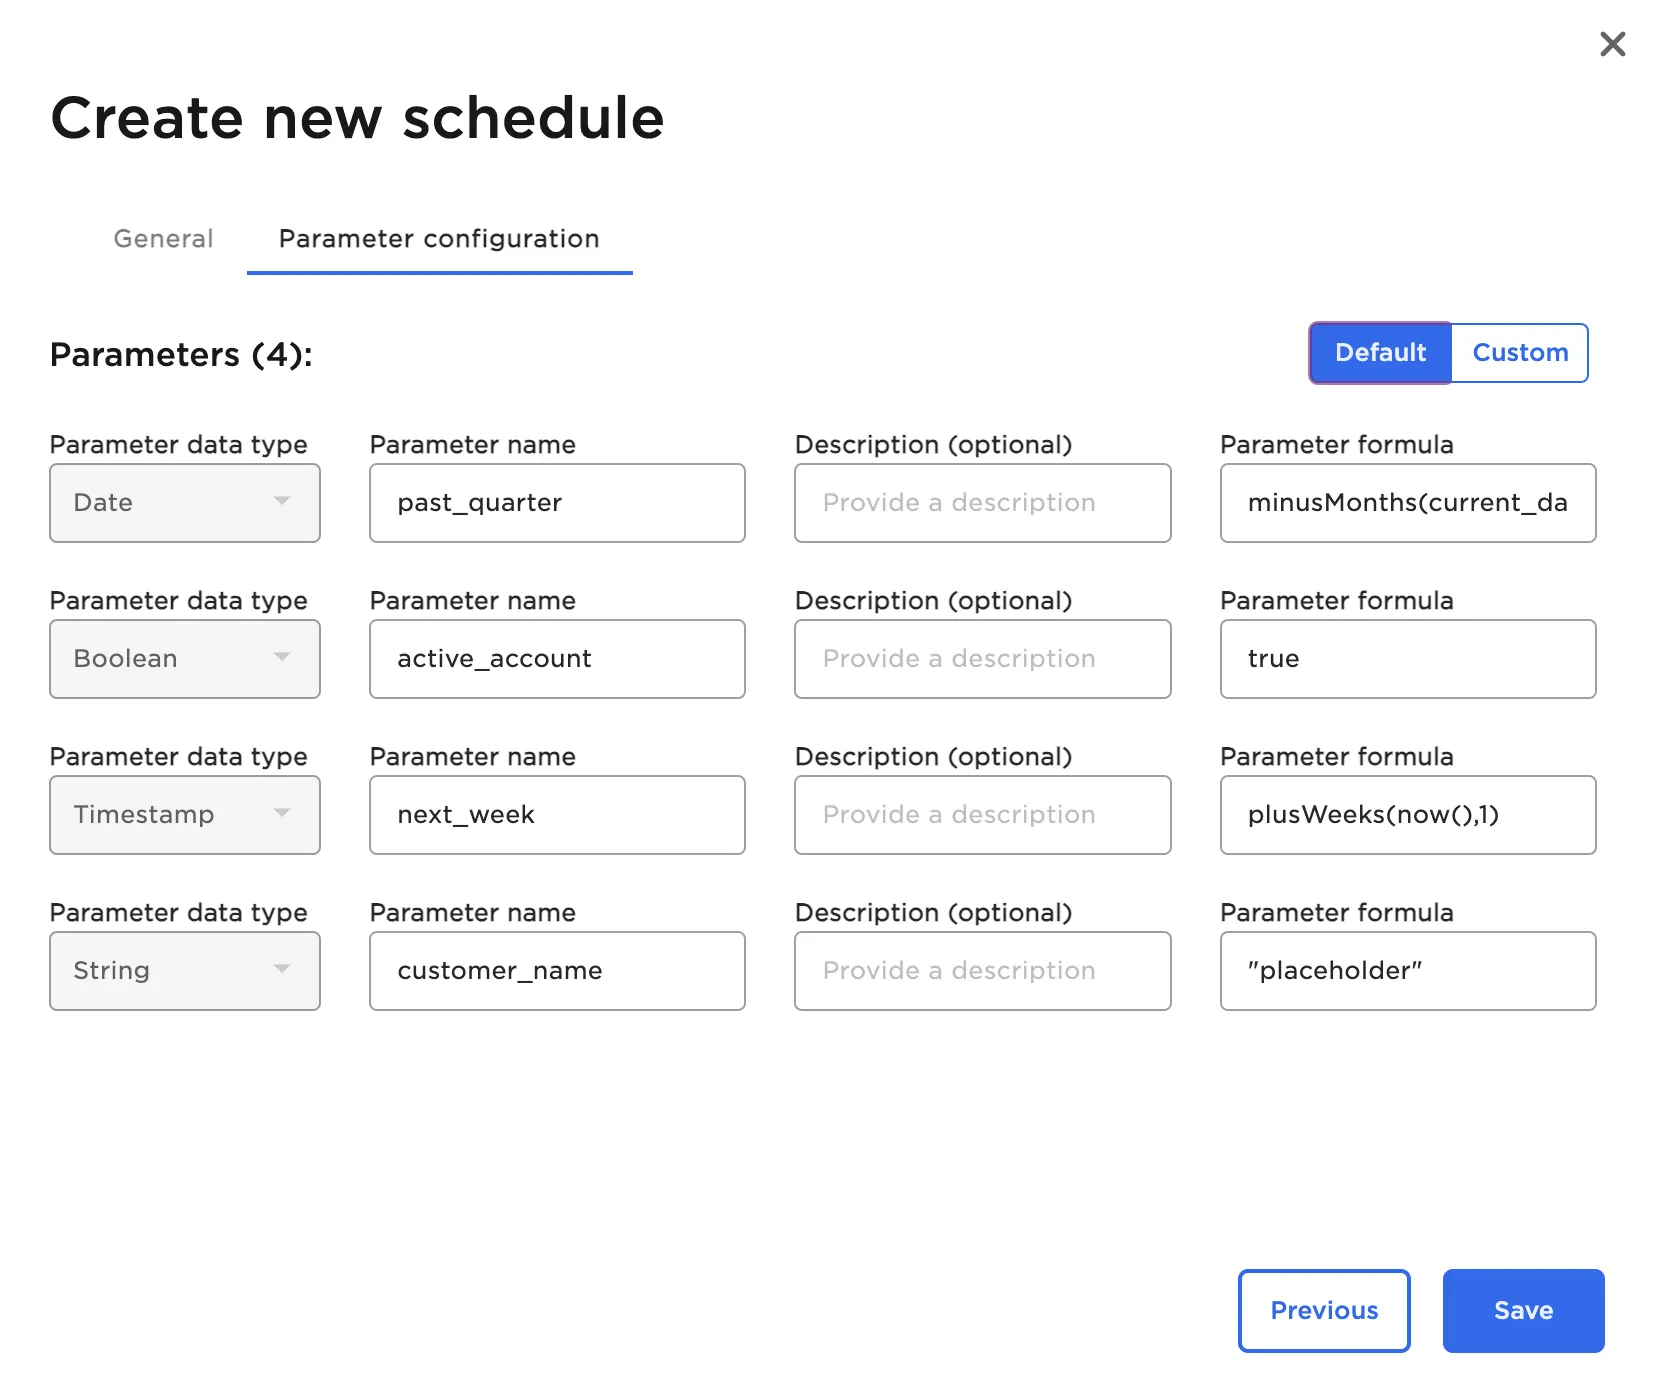Add a description for the customer_name parameter
This screenshot has width=1664, height=1382.
coord(982,971)
